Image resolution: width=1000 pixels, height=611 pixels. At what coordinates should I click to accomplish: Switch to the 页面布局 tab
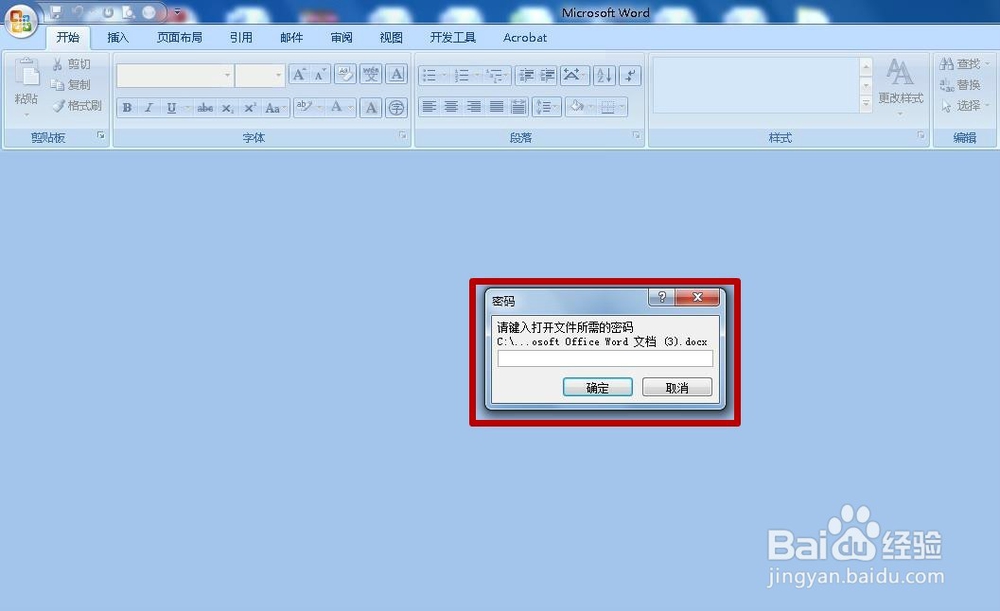(179, 38)
